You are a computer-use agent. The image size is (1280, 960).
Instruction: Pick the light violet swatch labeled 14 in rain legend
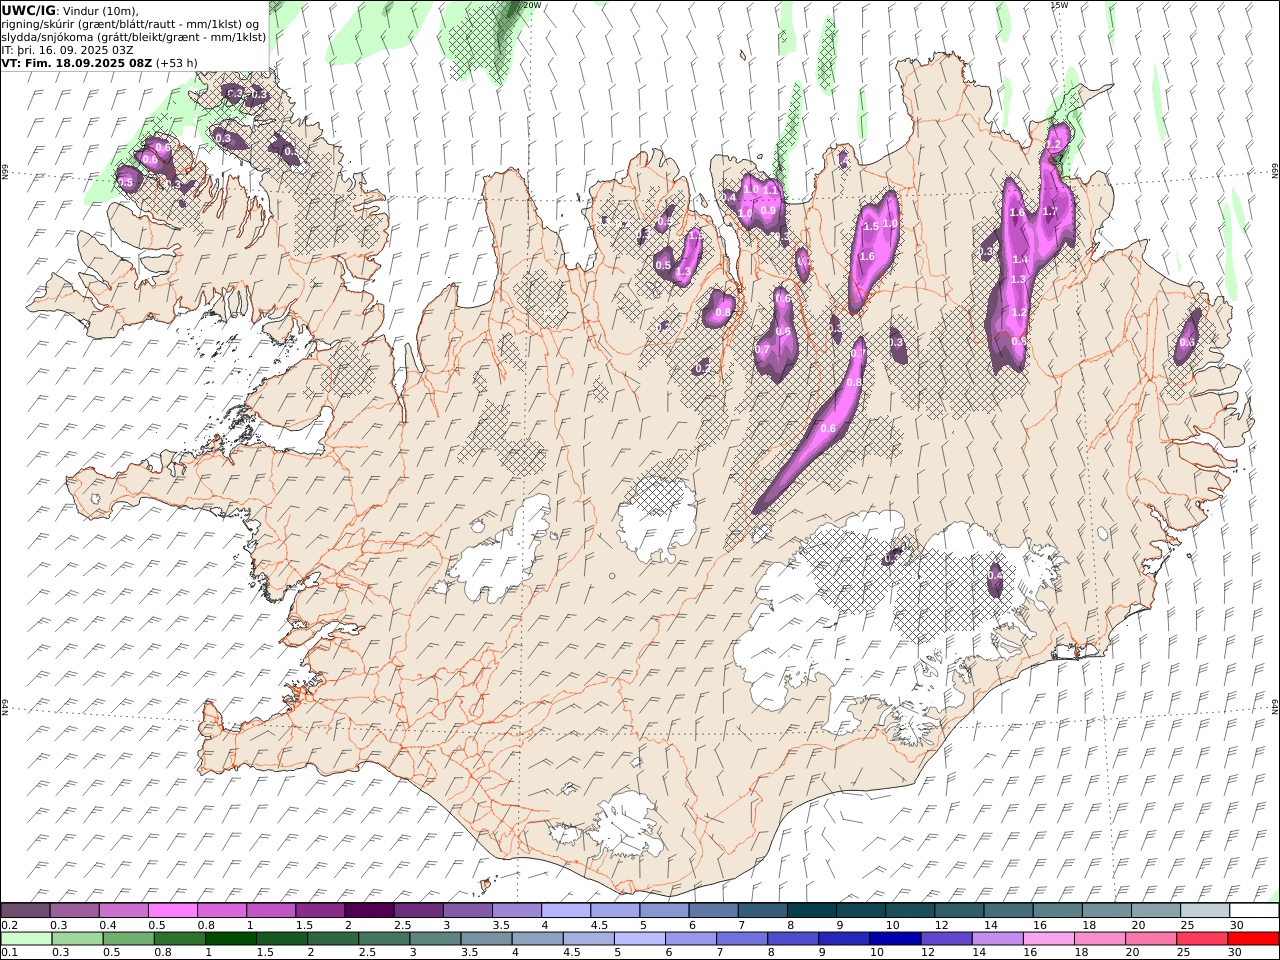point(996,939)
